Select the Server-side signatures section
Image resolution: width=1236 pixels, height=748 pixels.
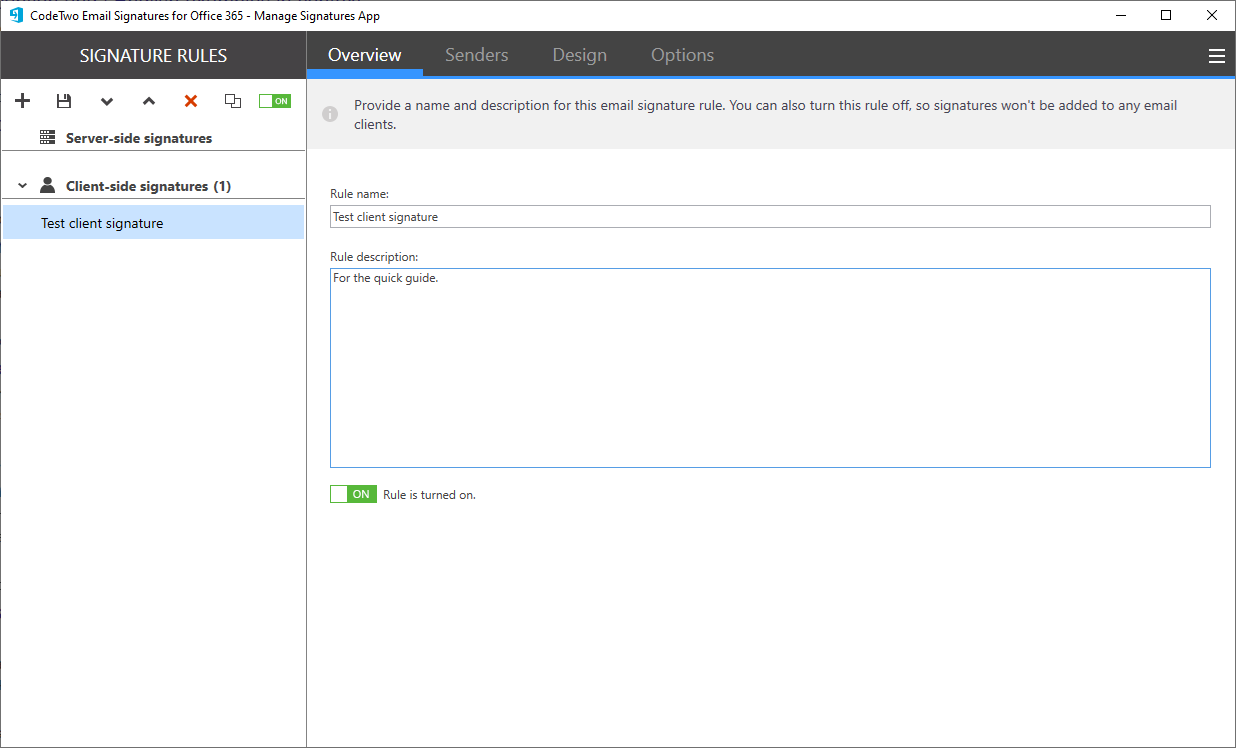(x=153, y=138)
